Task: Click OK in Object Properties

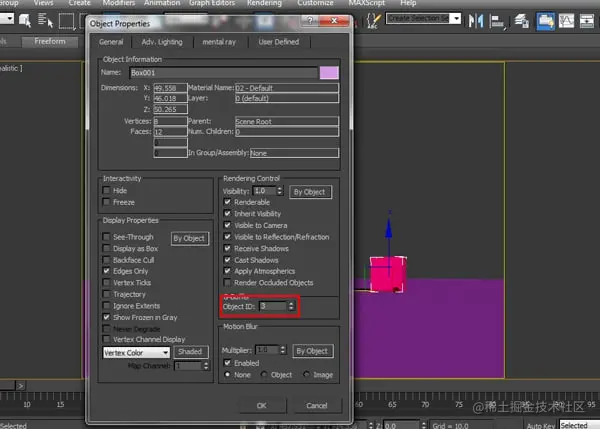Action: click(262, 406)
